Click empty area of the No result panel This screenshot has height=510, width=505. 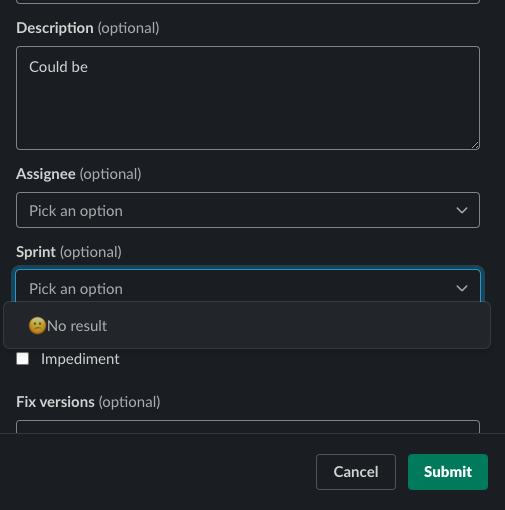[300, 326]
